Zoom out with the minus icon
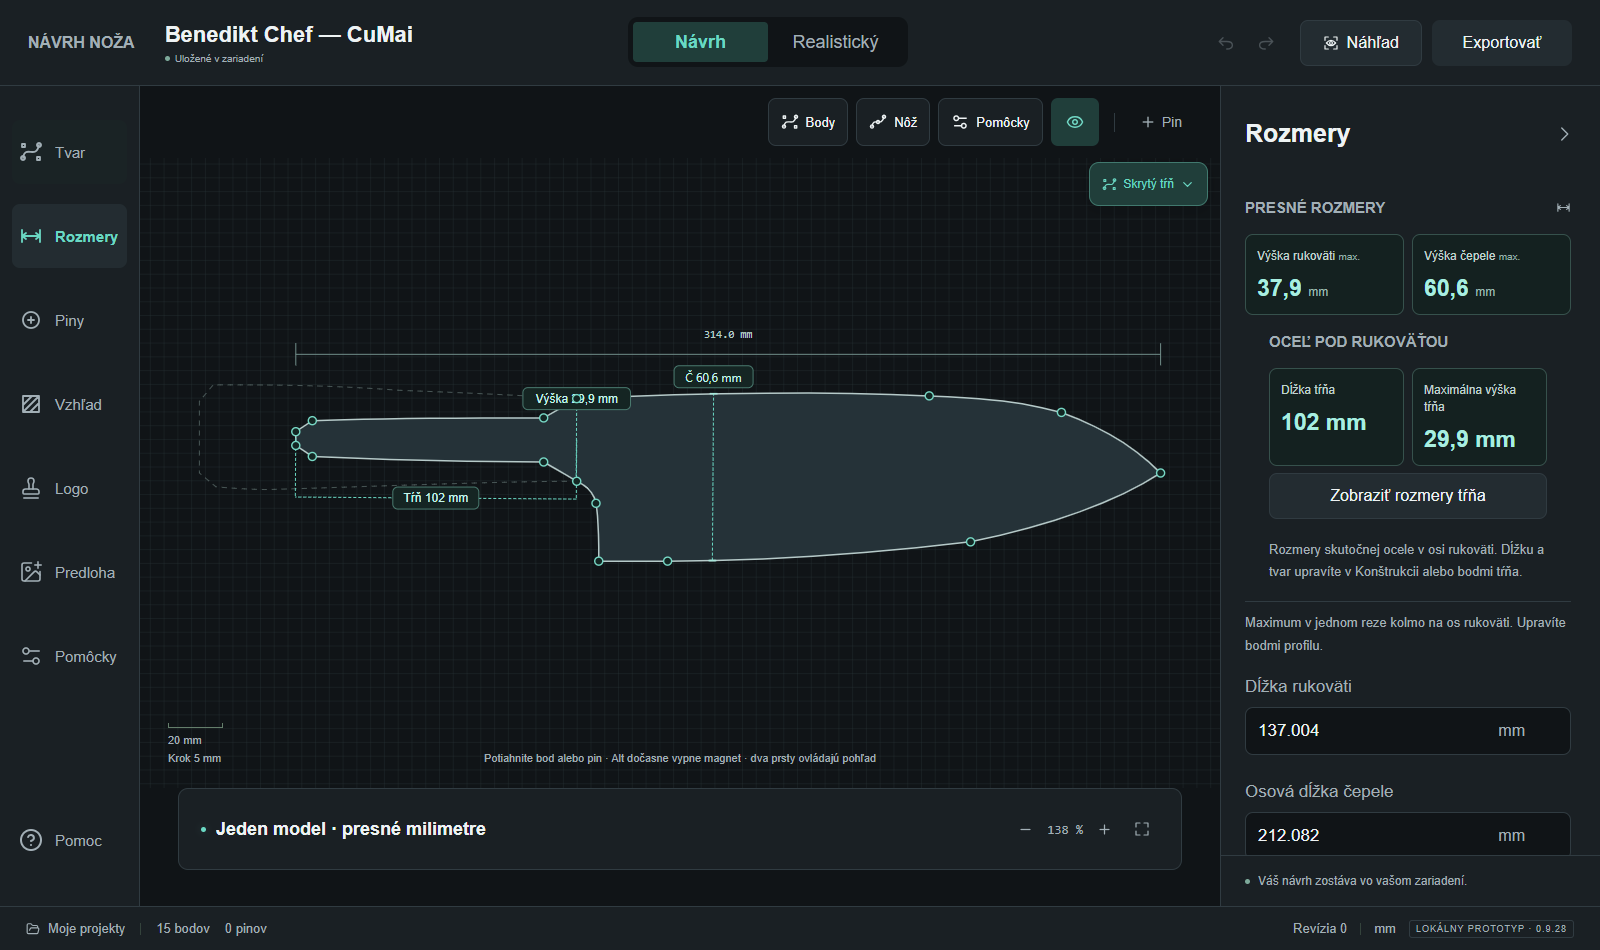Image resolution: width=1600 pixels, height=950 pixels. pos(1025,829)
